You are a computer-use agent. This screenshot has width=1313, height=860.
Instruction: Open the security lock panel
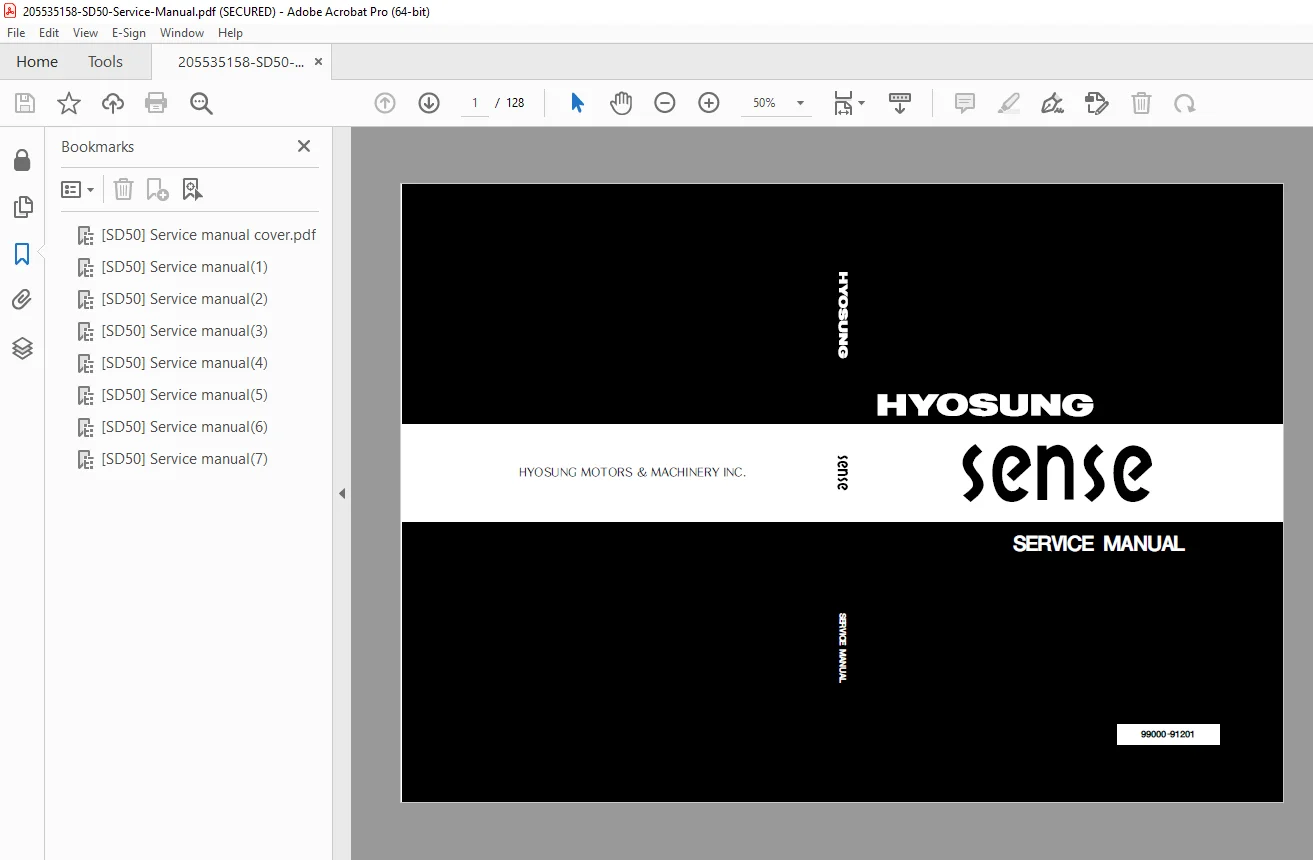pyautogui.click(x=22, y=161)
